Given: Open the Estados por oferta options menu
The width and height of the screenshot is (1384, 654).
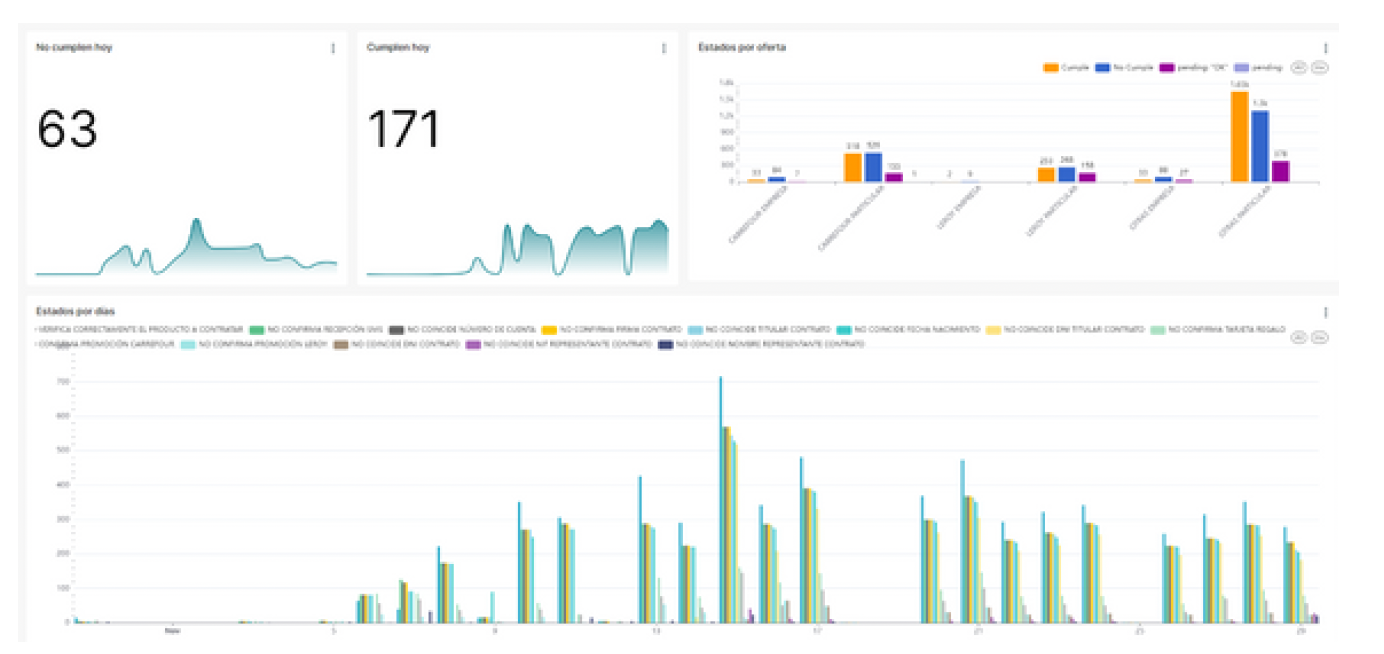Looking at the screenshot, I should [x=1326, y=48].
